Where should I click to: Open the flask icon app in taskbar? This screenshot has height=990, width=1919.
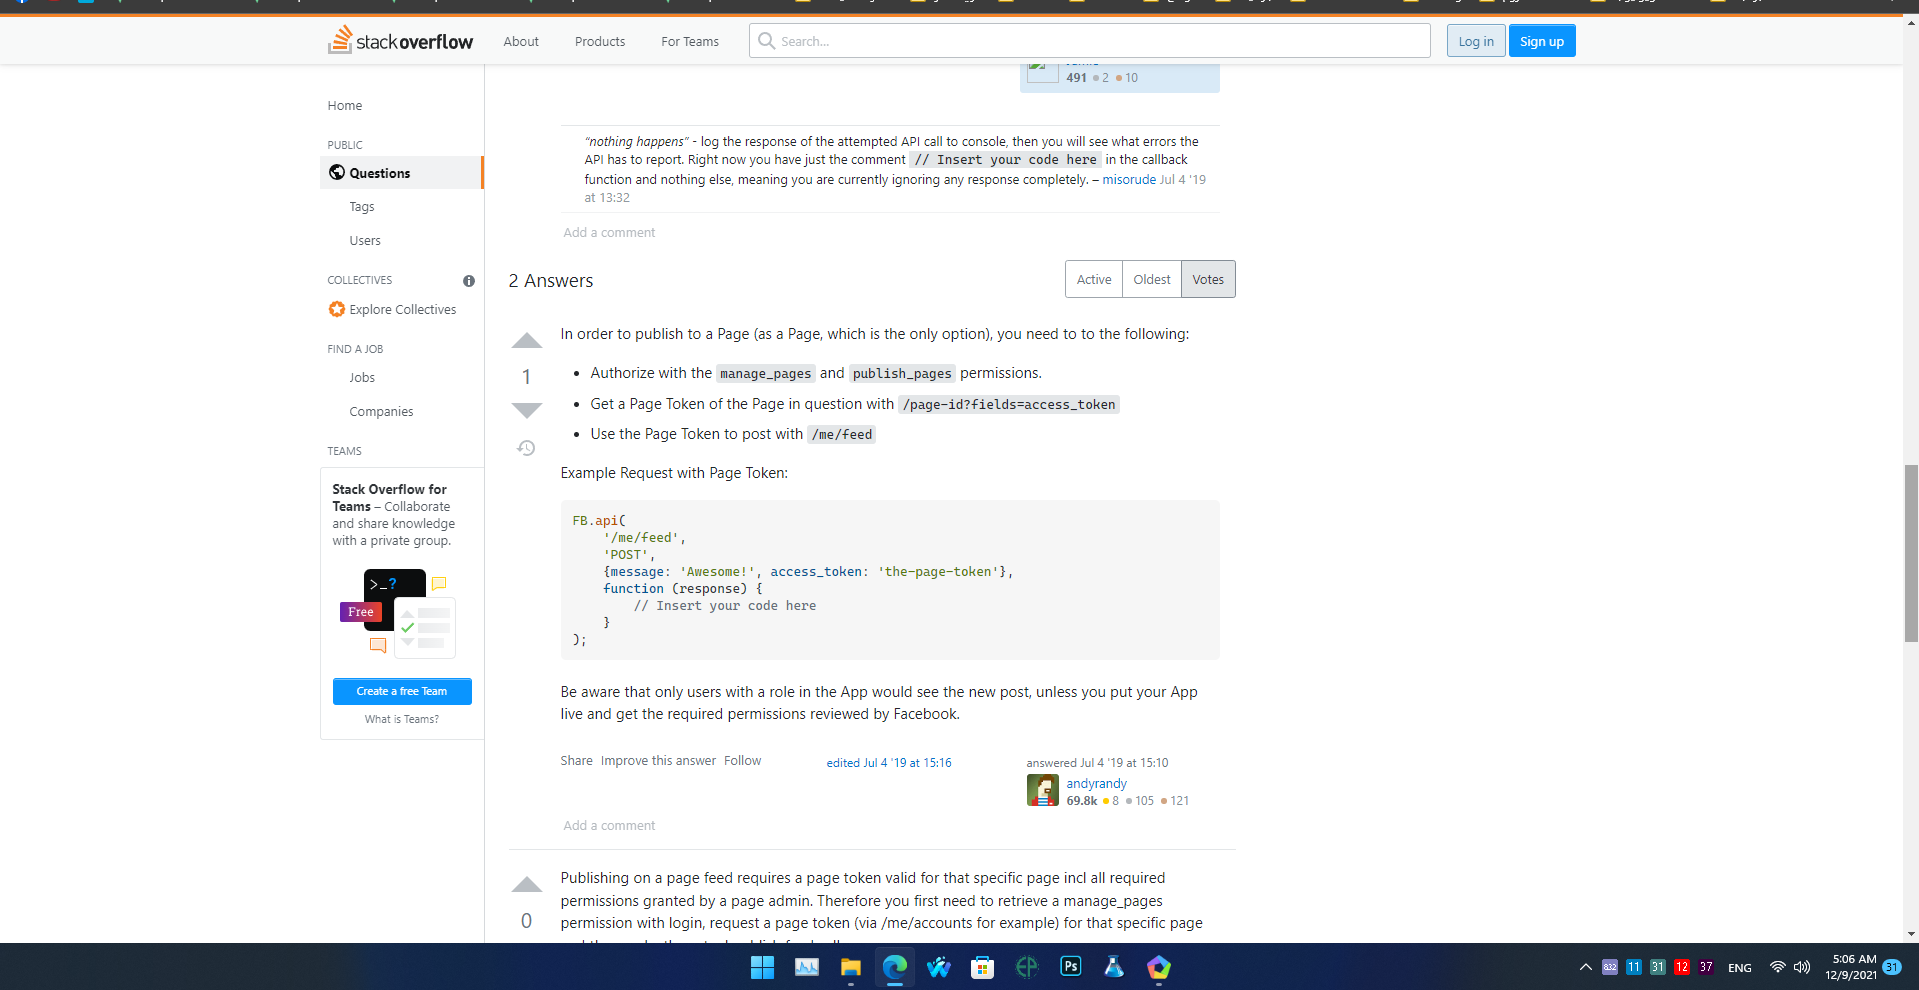[1114, 967]
